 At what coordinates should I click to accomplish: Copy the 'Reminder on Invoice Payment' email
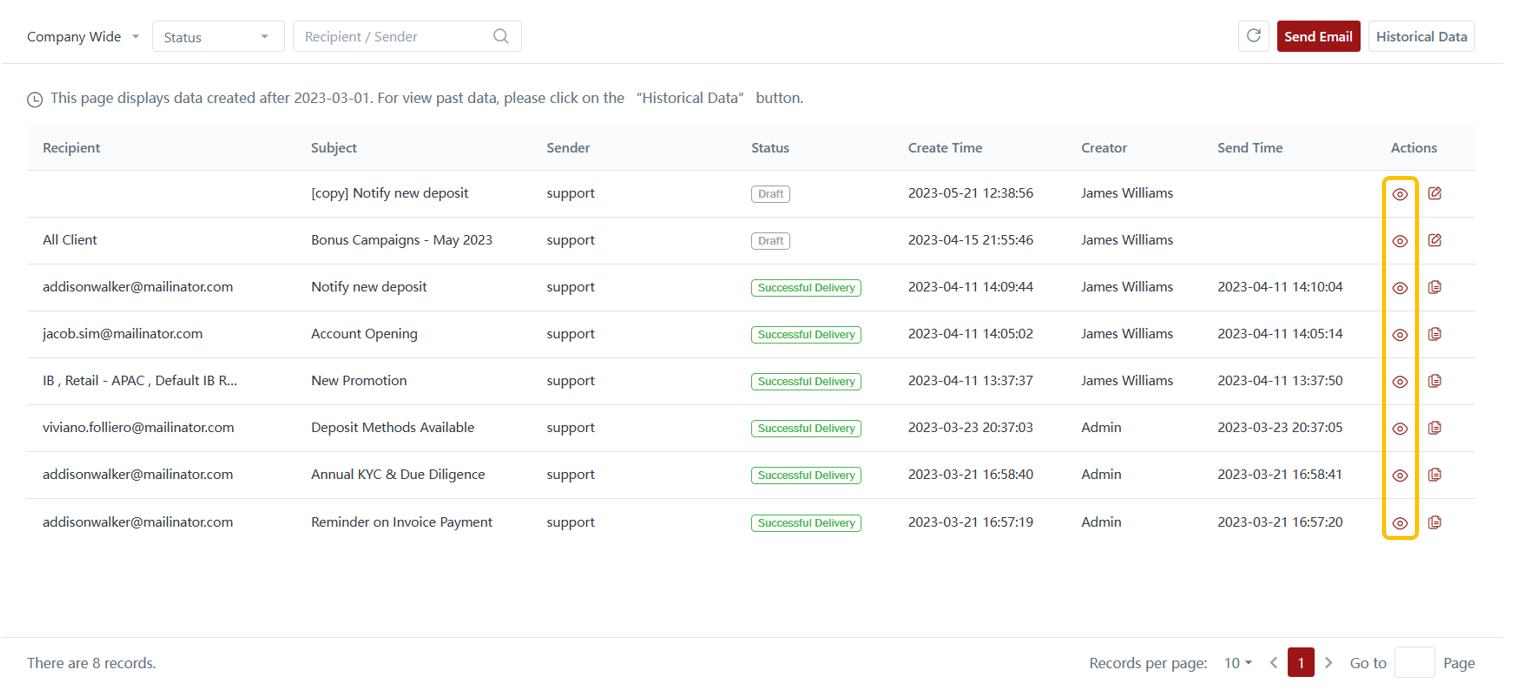1435,522
